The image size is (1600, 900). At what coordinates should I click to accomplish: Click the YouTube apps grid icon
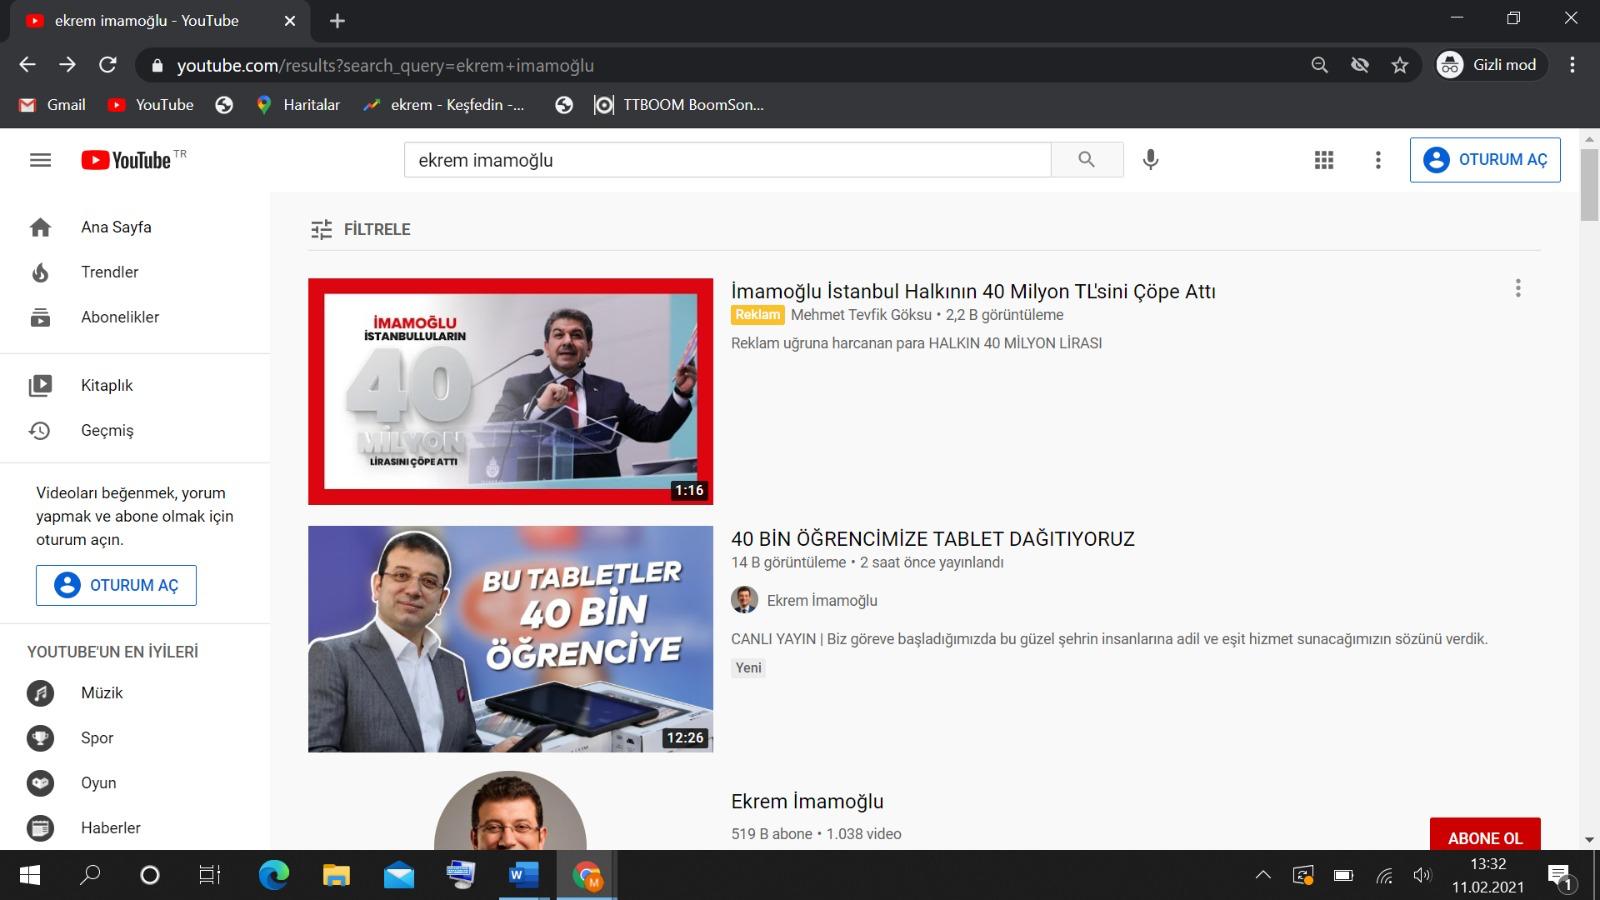click(1323, 159)
